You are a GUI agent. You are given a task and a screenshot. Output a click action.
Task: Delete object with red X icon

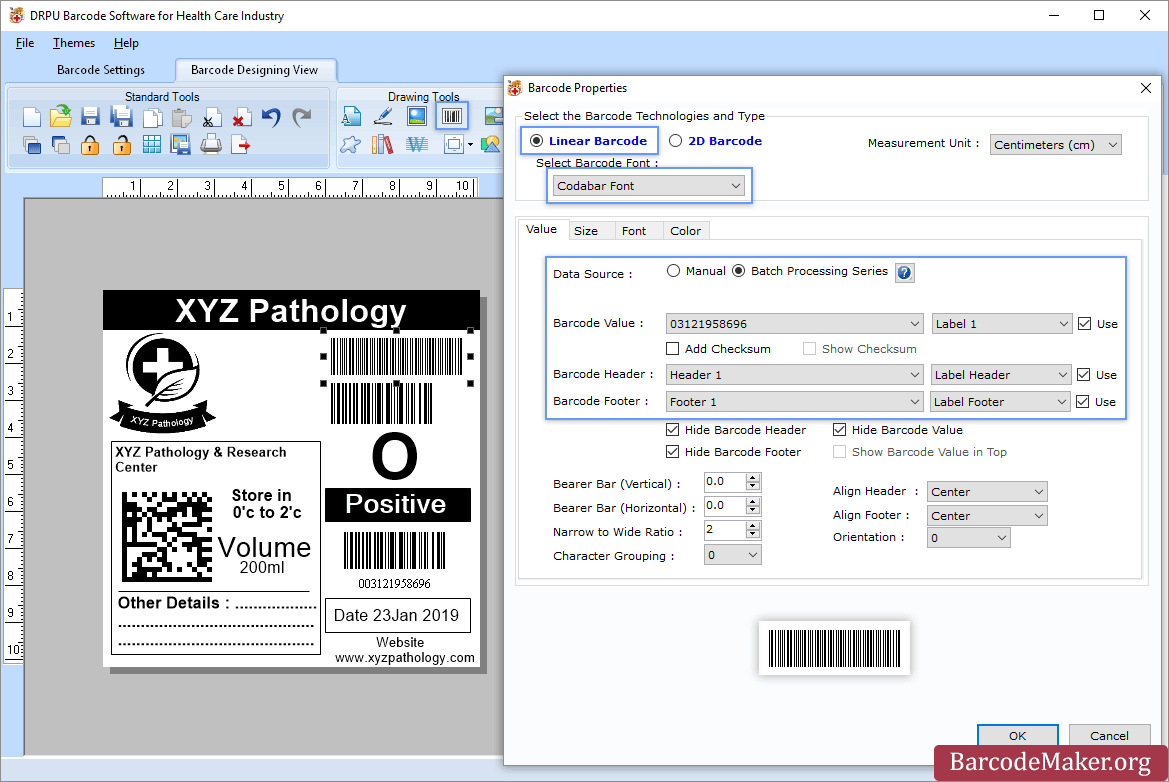(x=241, y=118)
